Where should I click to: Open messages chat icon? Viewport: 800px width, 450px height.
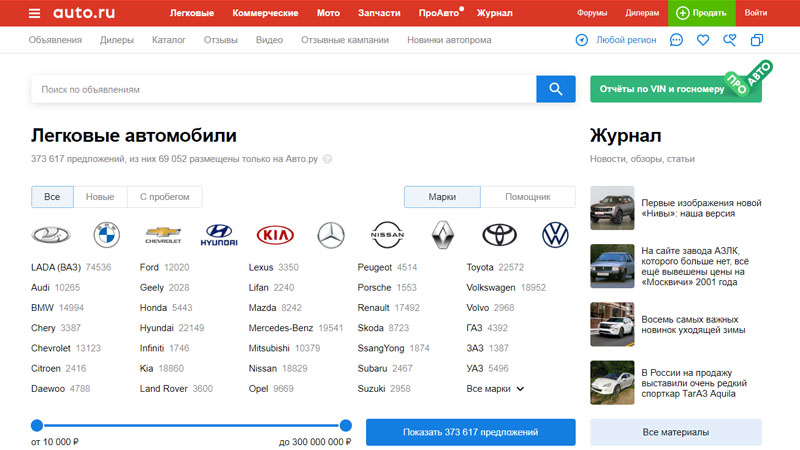click(676, 40)
